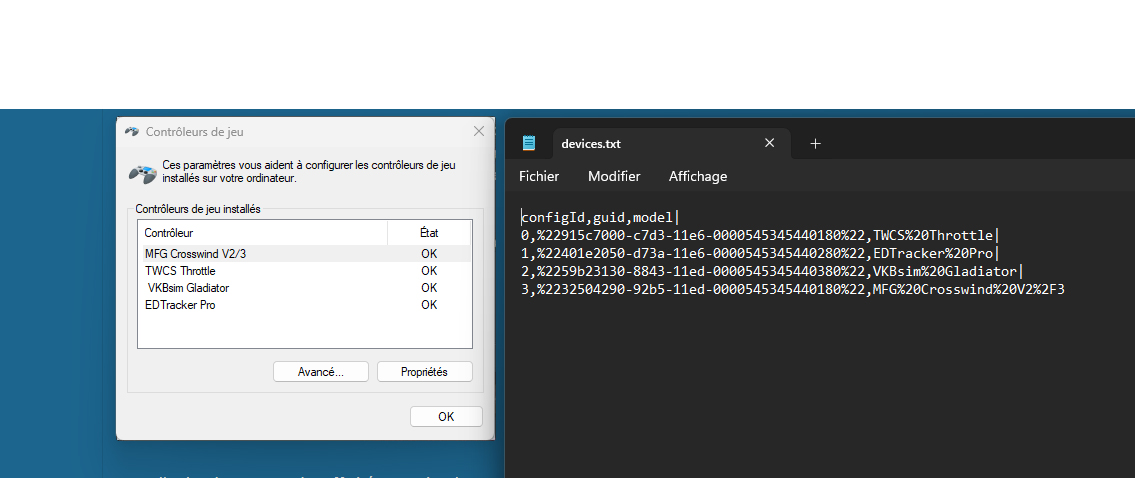Sort list by Contrôleur column header

click(263, 232)
